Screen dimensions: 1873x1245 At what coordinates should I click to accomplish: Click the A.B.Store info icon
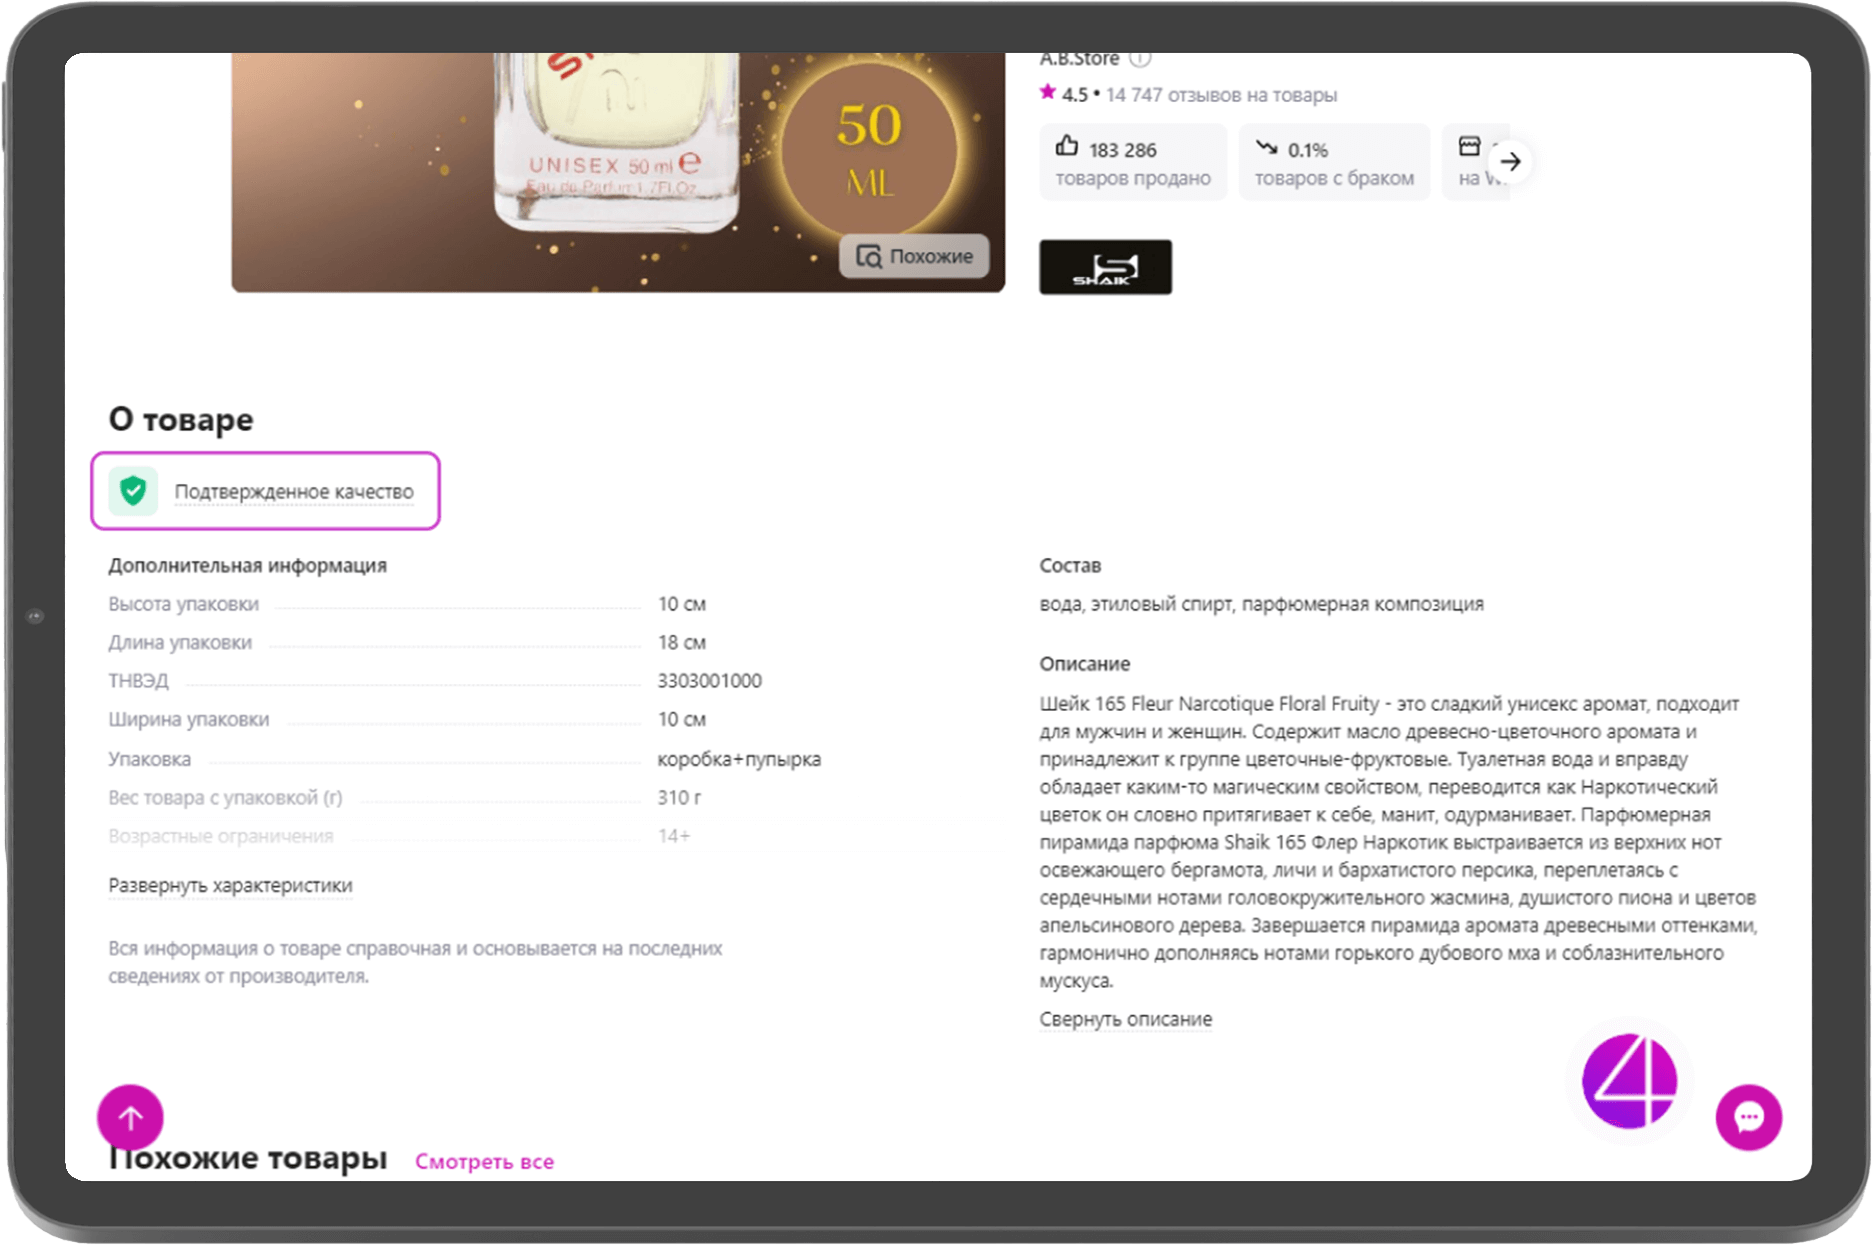(x=1140, y=59)
